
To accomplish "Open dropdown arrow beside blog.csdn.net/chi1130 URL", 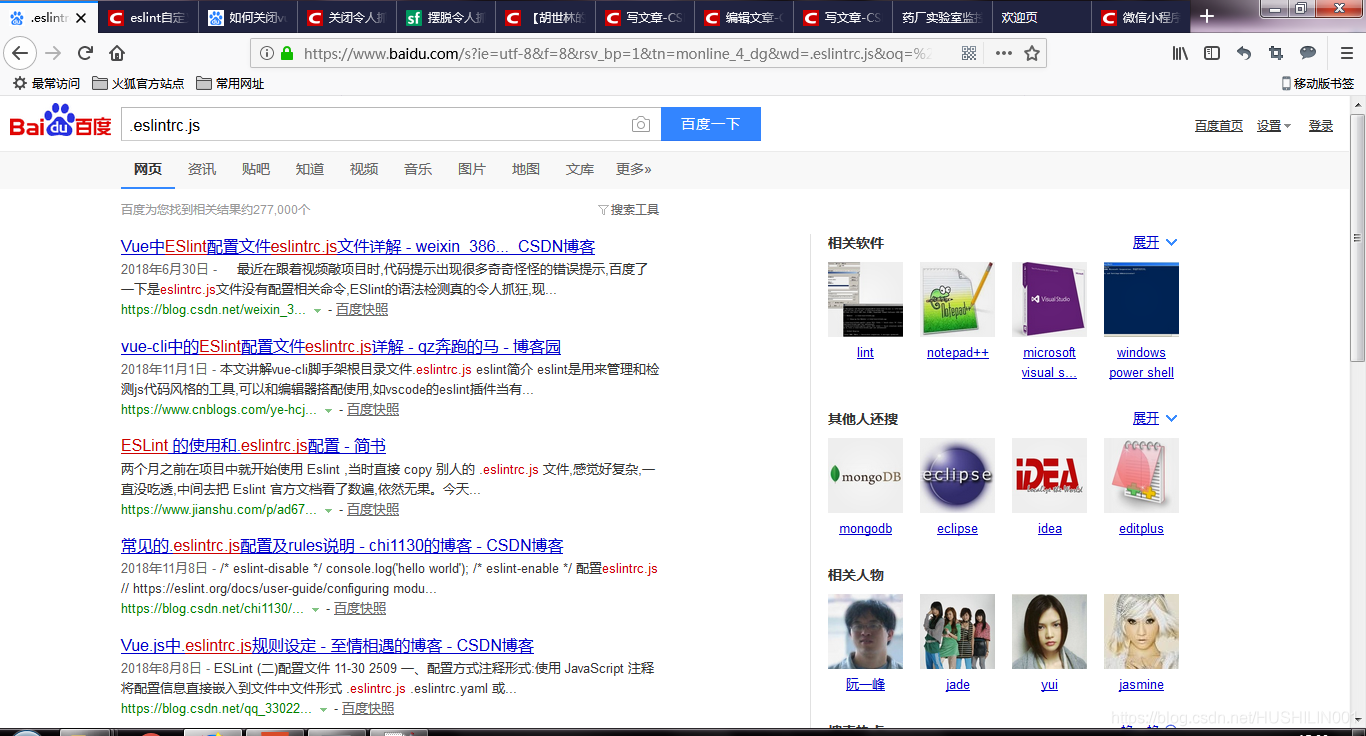I will click(315, 609).
